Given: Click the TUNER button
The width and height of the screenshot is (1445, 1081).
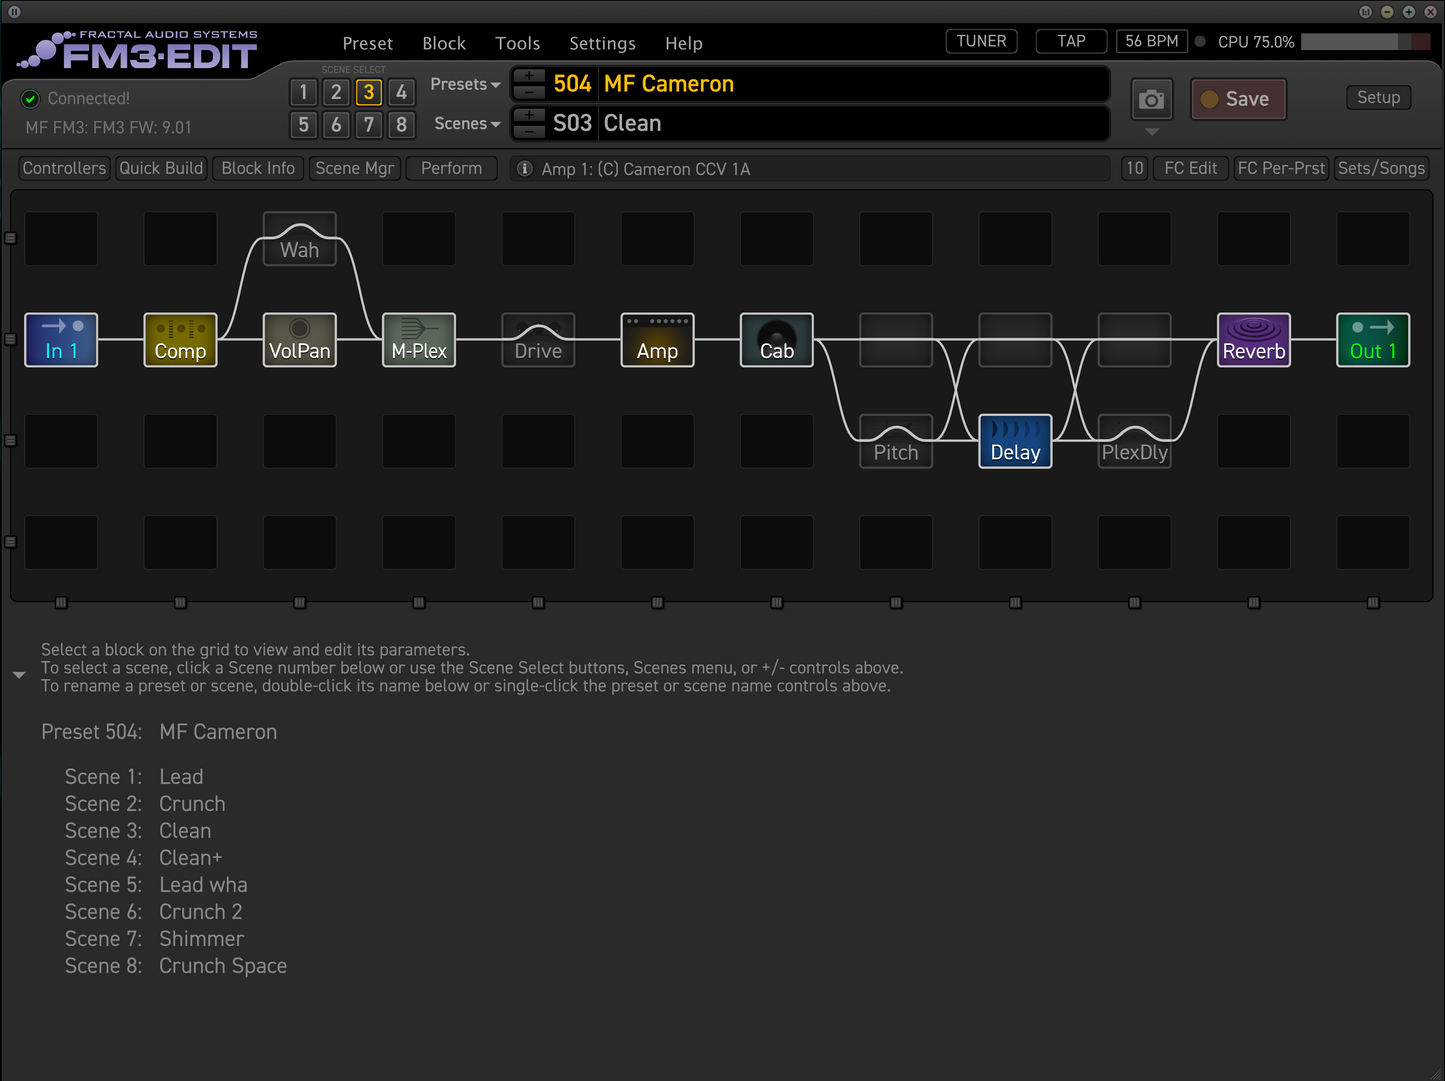Looking at the screenshot, I should pyautogui.click(x=981, y=41).
